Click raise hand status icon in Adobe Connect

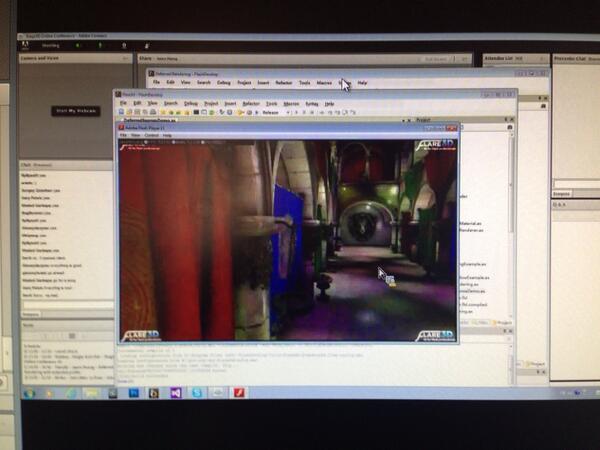[x=147, y=46]
